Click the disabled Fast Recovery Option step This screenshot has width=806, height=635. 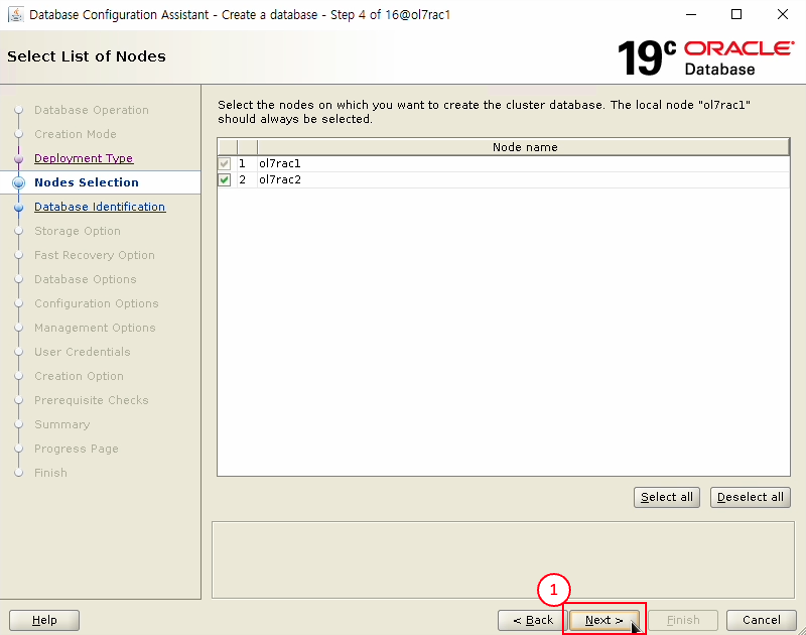click(x=94, y=255)
